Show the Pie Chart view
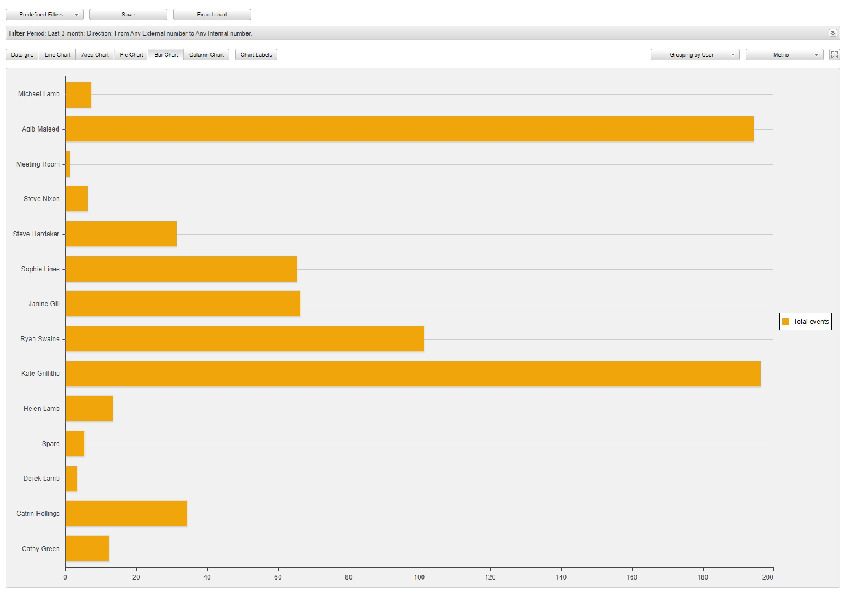 (130, 54)
